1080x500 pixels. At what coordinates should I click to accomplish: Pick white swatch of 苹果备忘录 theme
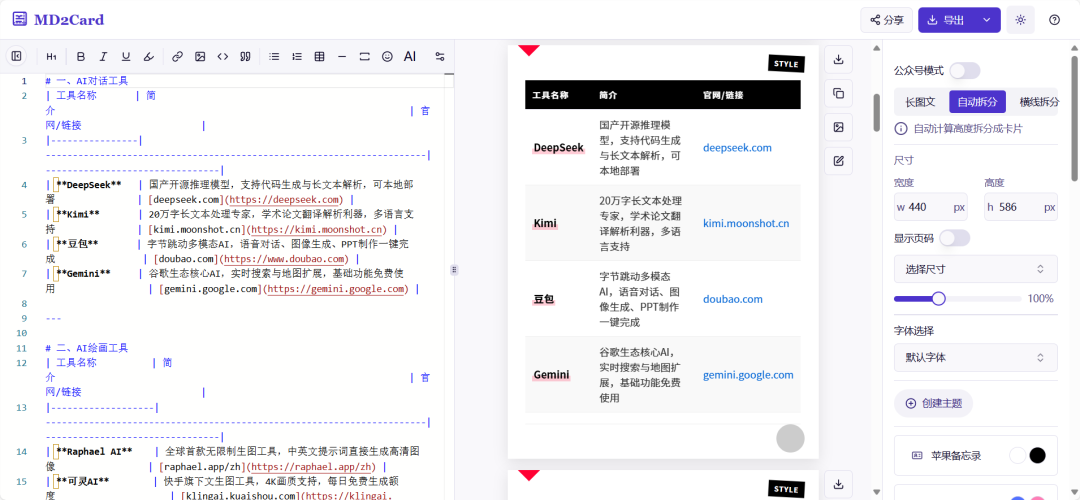click(1017, 455)
